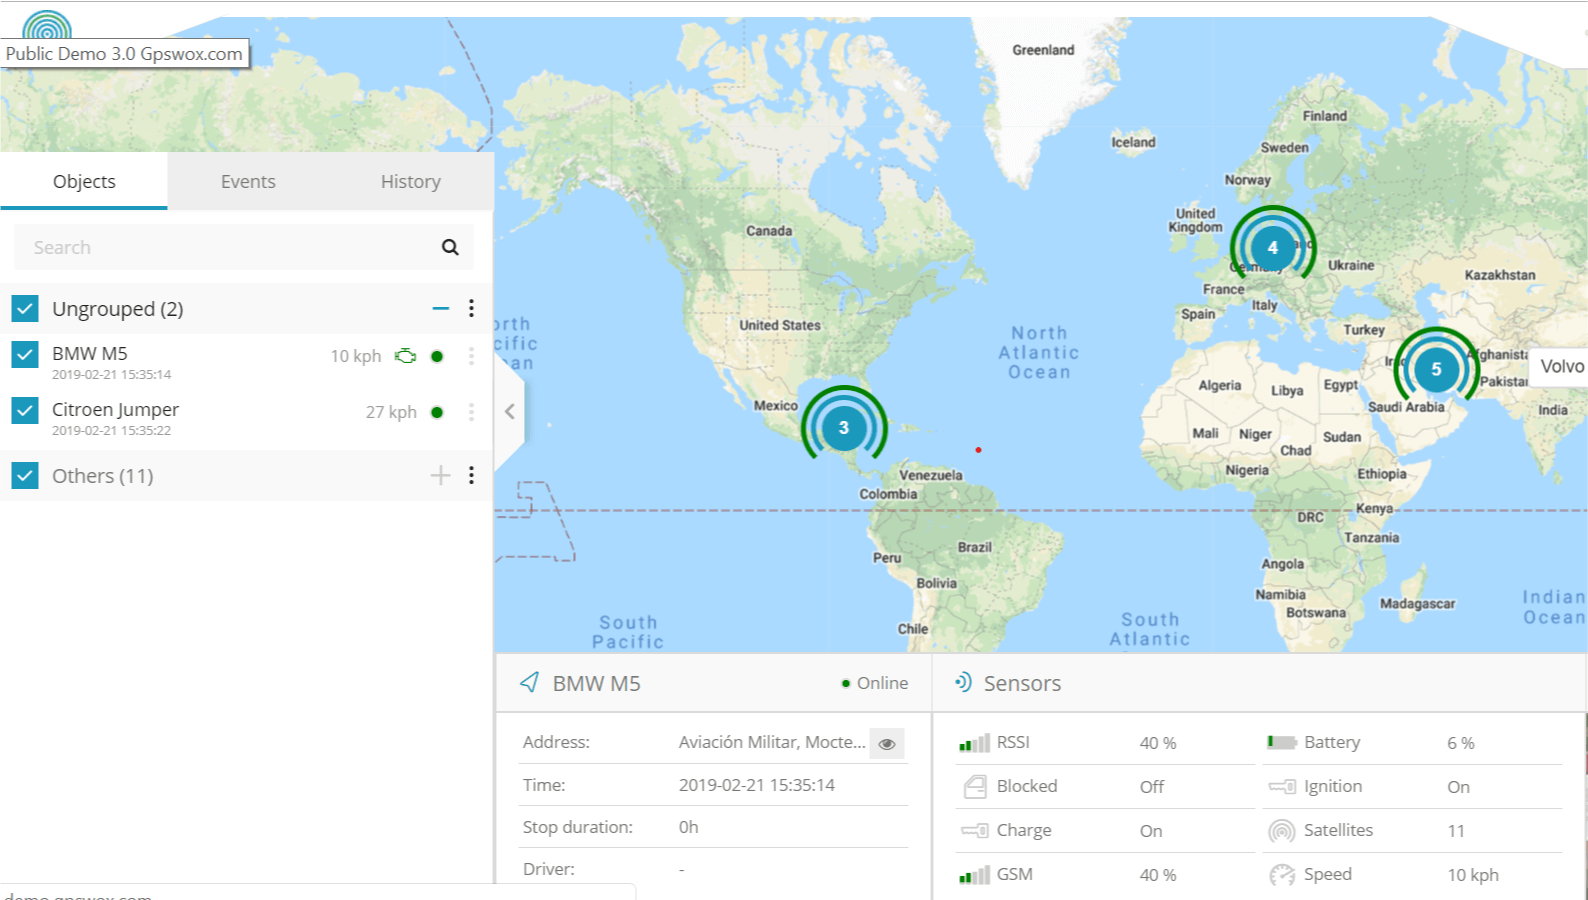The width and height of the screenshot is (1588, 900).
Task: Click the search magnifier icon
Action: tap(450, 247)
